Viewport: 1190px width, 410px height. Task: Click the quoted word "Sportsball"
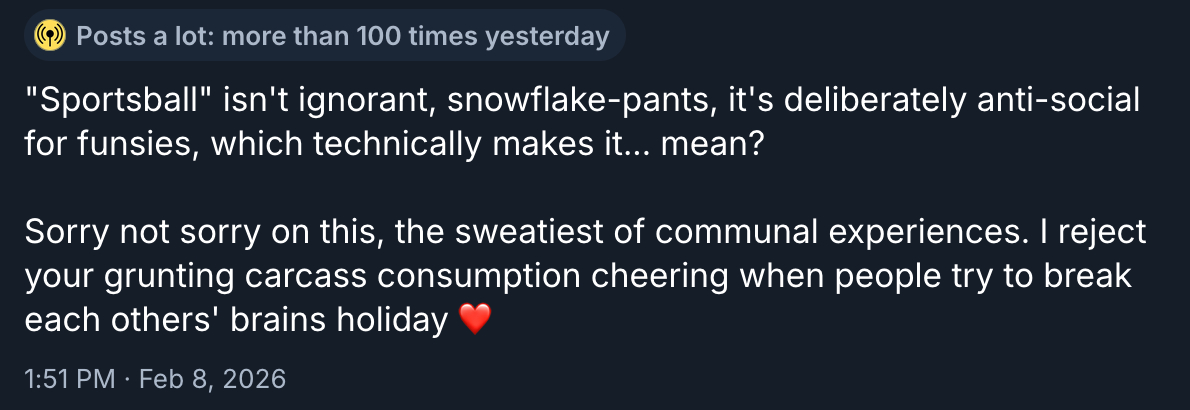coord(119,100)
